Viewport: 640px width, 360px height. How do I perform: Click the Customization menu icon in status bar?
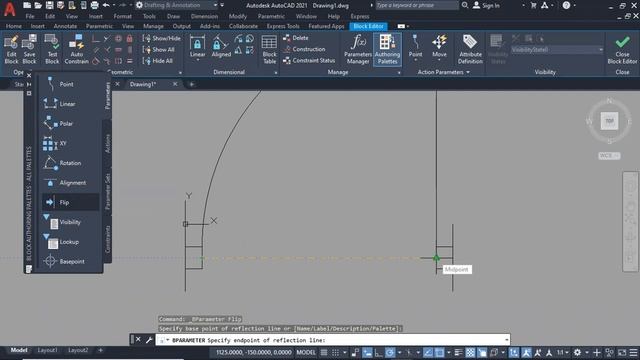(633, 352)
